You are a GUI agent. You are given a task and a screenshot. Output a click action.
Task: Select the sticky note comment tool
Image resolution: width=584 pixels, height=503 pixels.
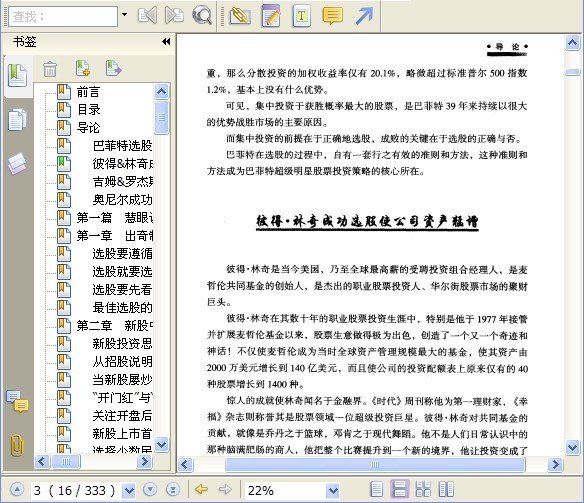pyautogui.click(x=333, y=16)
